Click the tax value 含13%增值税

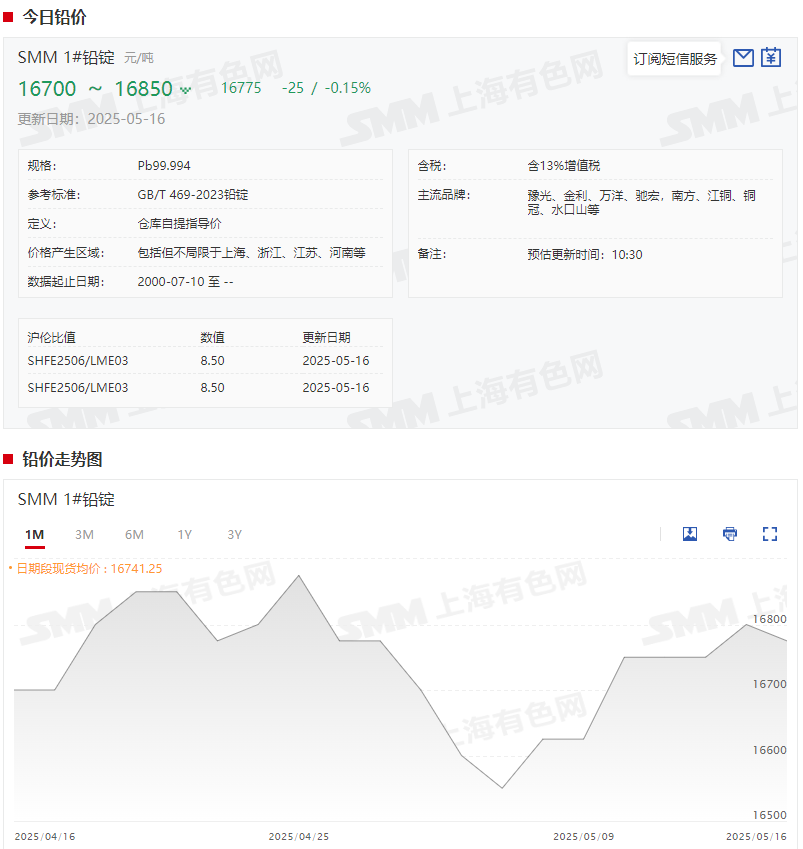click(564, 166)
